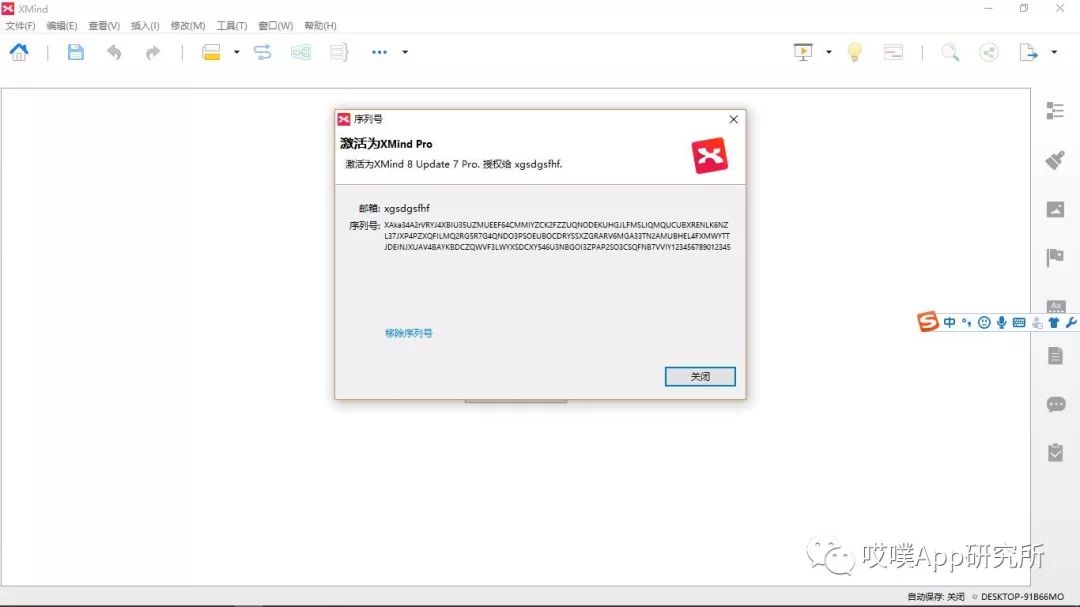
Task: Open the 窗口(W) menu
Action: click(276, 25)
